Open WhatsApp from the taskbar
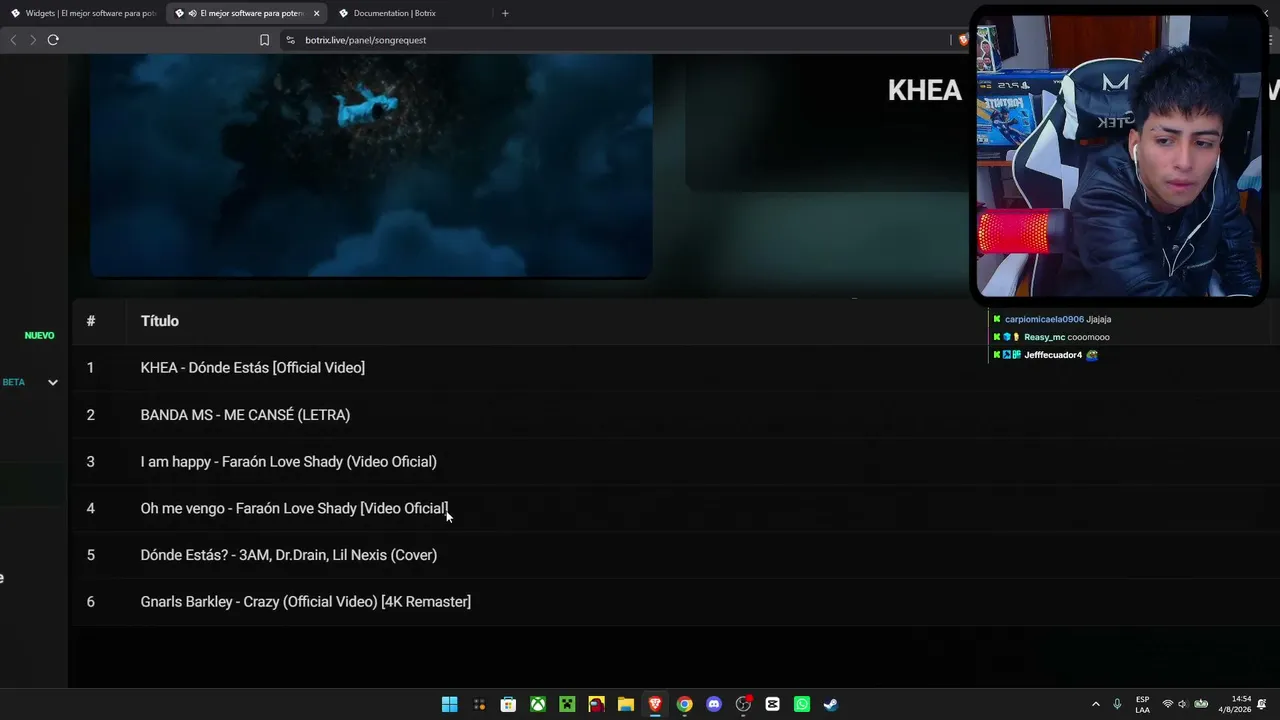Image resolution: width=1280 pixels, height=720 pixels. pos(802,704)
